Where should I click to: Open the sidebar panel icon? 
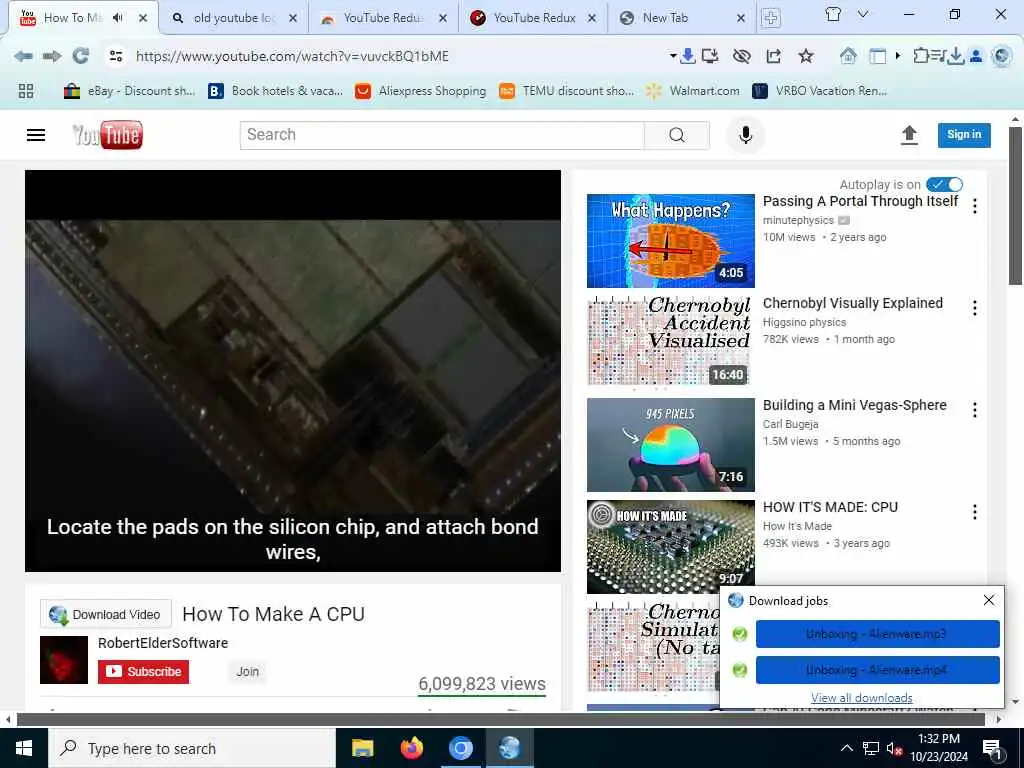coord(878,56)
